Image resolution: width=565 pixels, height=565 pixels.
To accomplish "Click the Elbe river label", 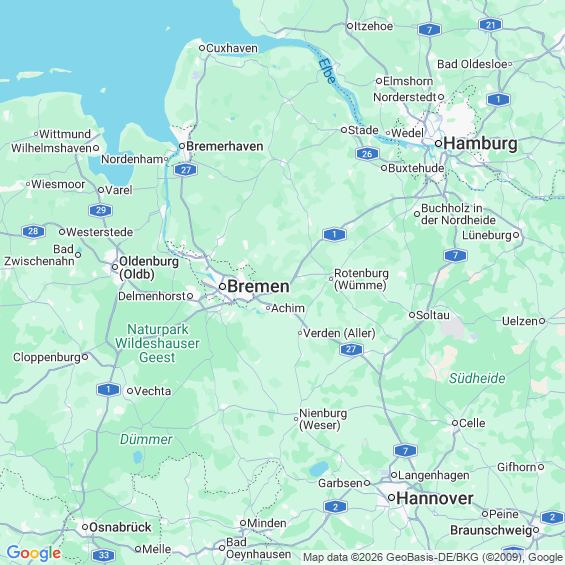I will (x=327, y=71).
